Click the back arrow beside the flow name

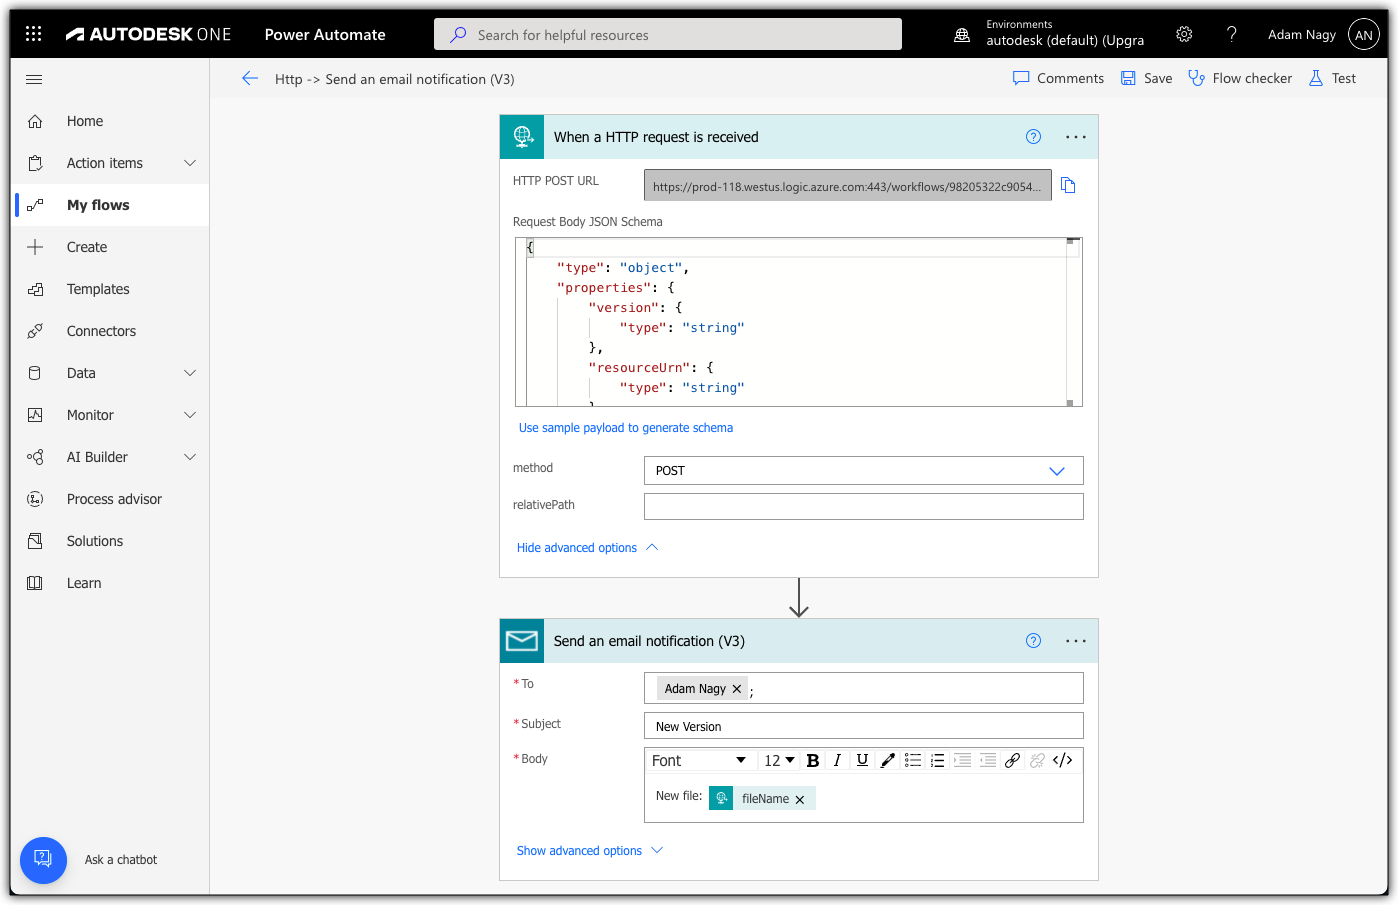[x=250, y=79]
